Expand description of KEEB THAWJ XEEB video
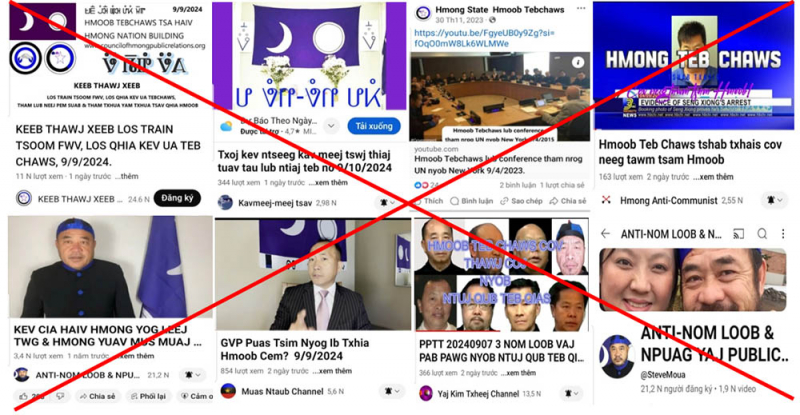The height and width of the screenshot is (415, 800). [x=127, y=176]
